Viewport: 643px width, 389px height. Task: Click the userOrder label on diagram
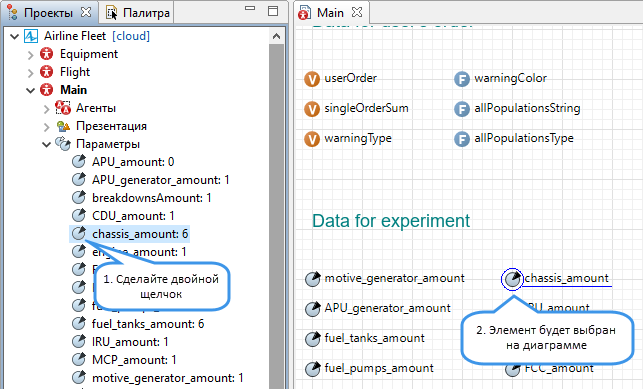click(x=351, y=78)
